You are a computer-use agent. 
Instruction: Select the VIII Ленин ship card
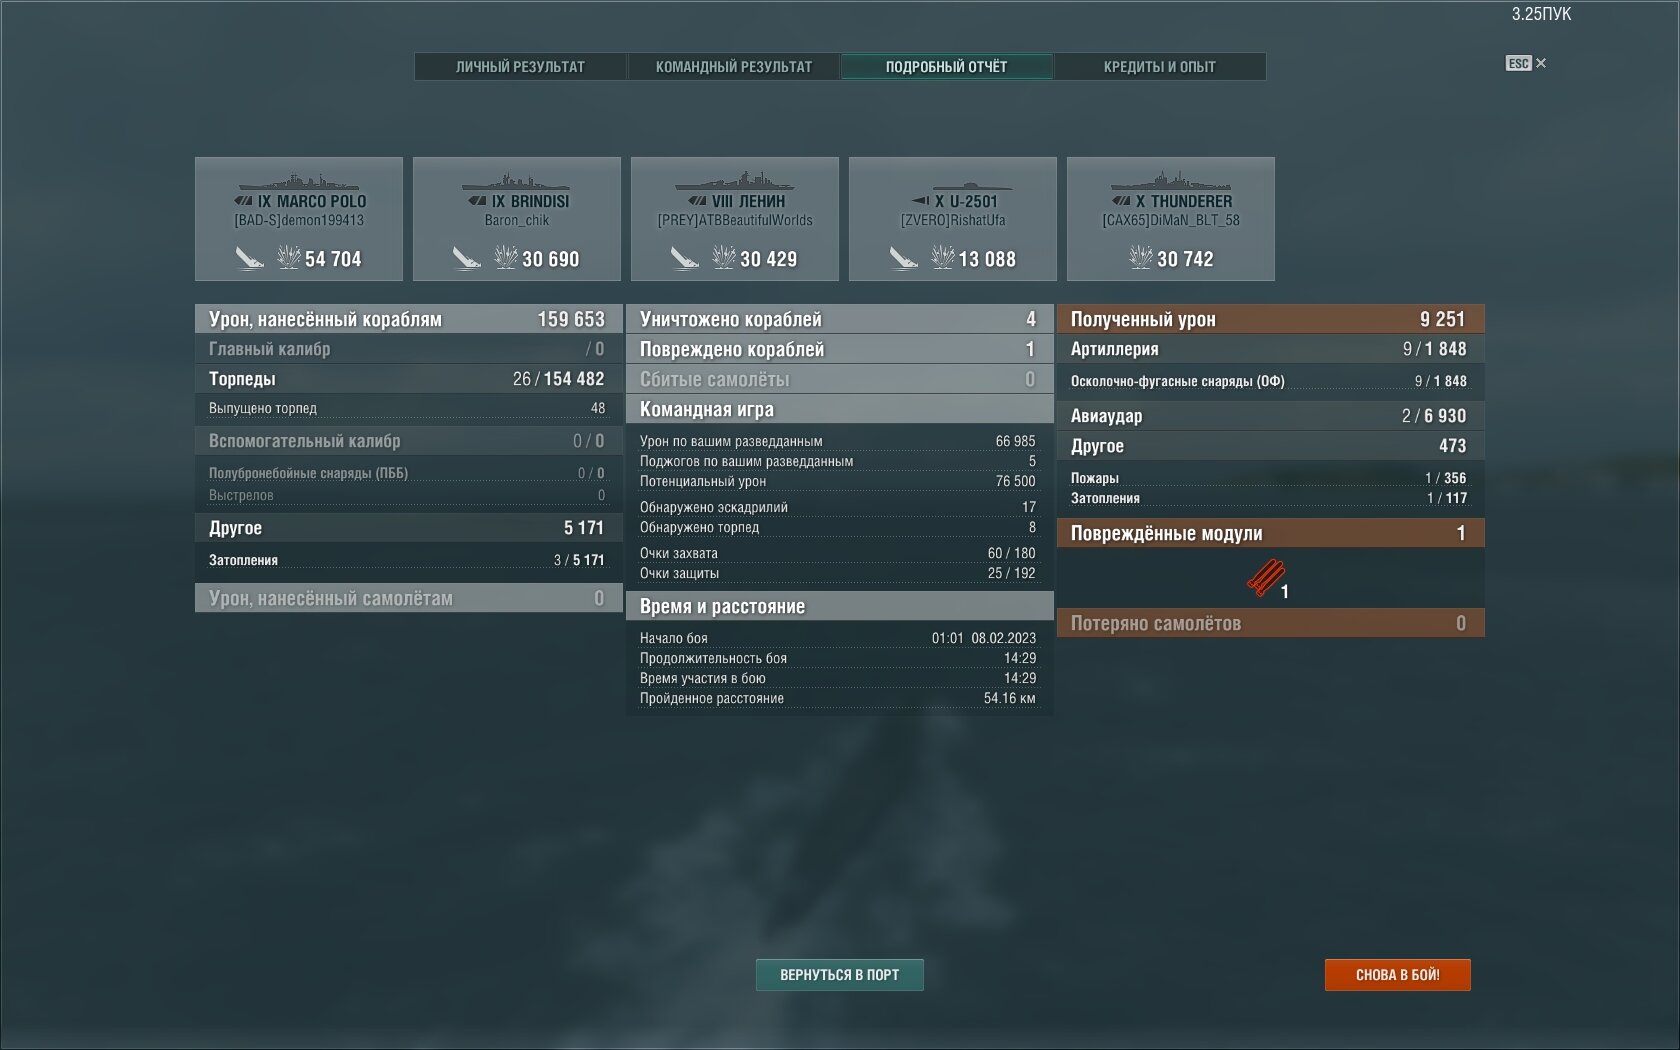pyautogui.click(x=735, y=219)
